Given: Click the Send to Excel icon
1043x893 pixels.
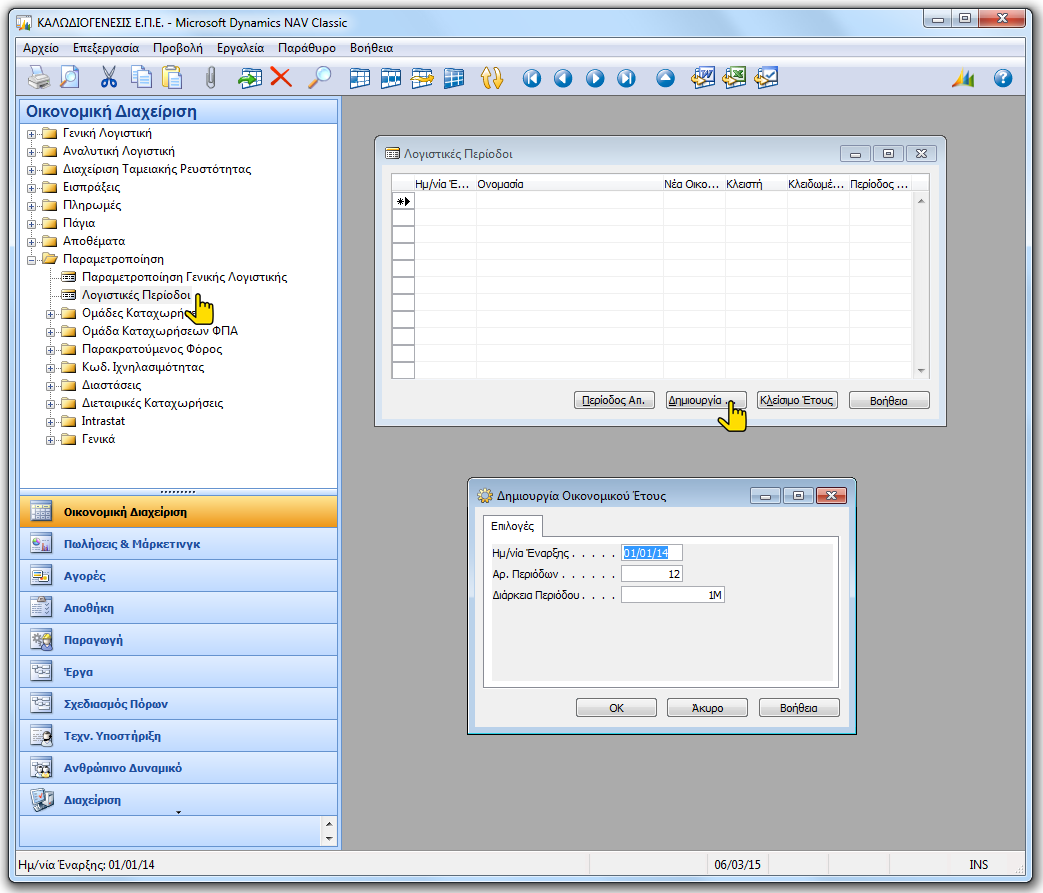Looking at the screenshot, I should click(734, 78).
